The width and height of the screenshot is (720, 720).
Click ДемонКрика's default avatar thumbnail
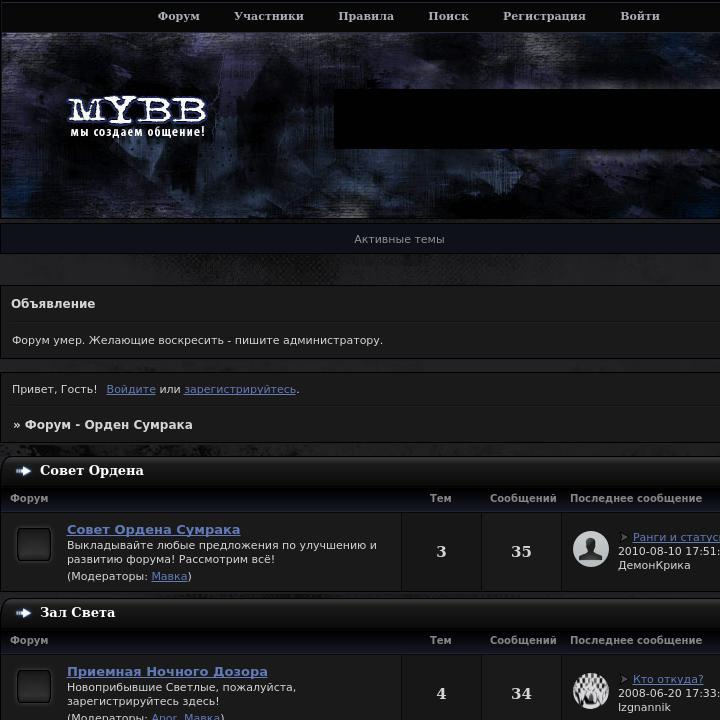pos(591,549)
